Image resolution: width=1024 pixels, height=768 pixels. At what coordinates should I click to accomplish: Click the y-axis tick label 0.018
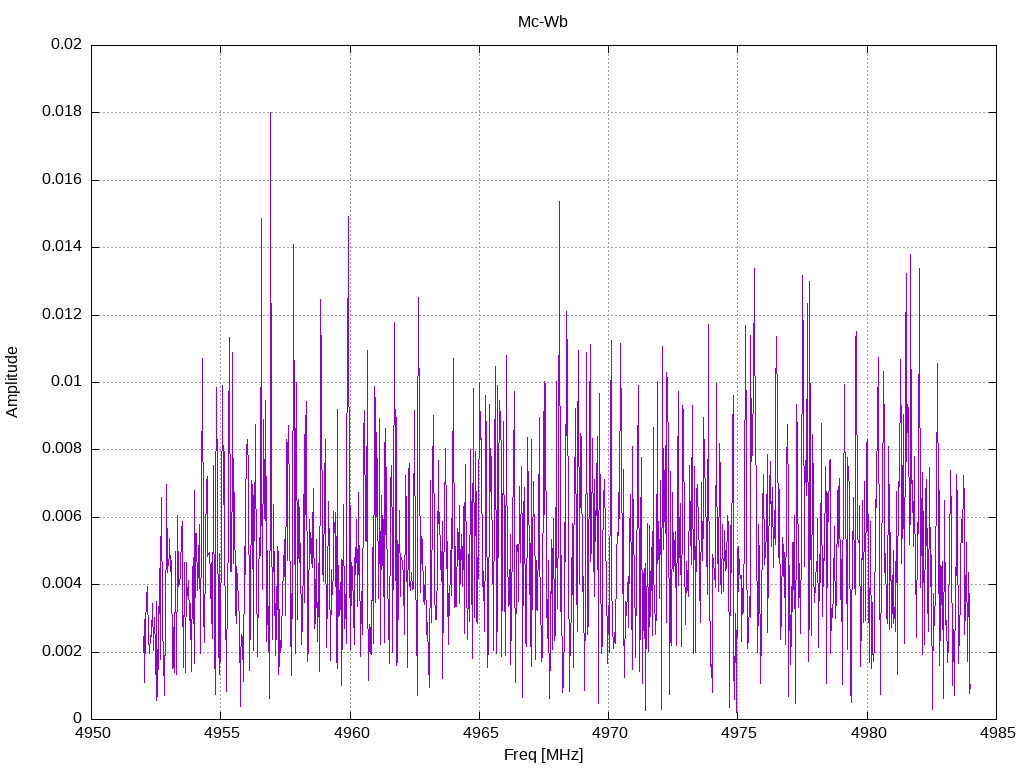point(62,112)
